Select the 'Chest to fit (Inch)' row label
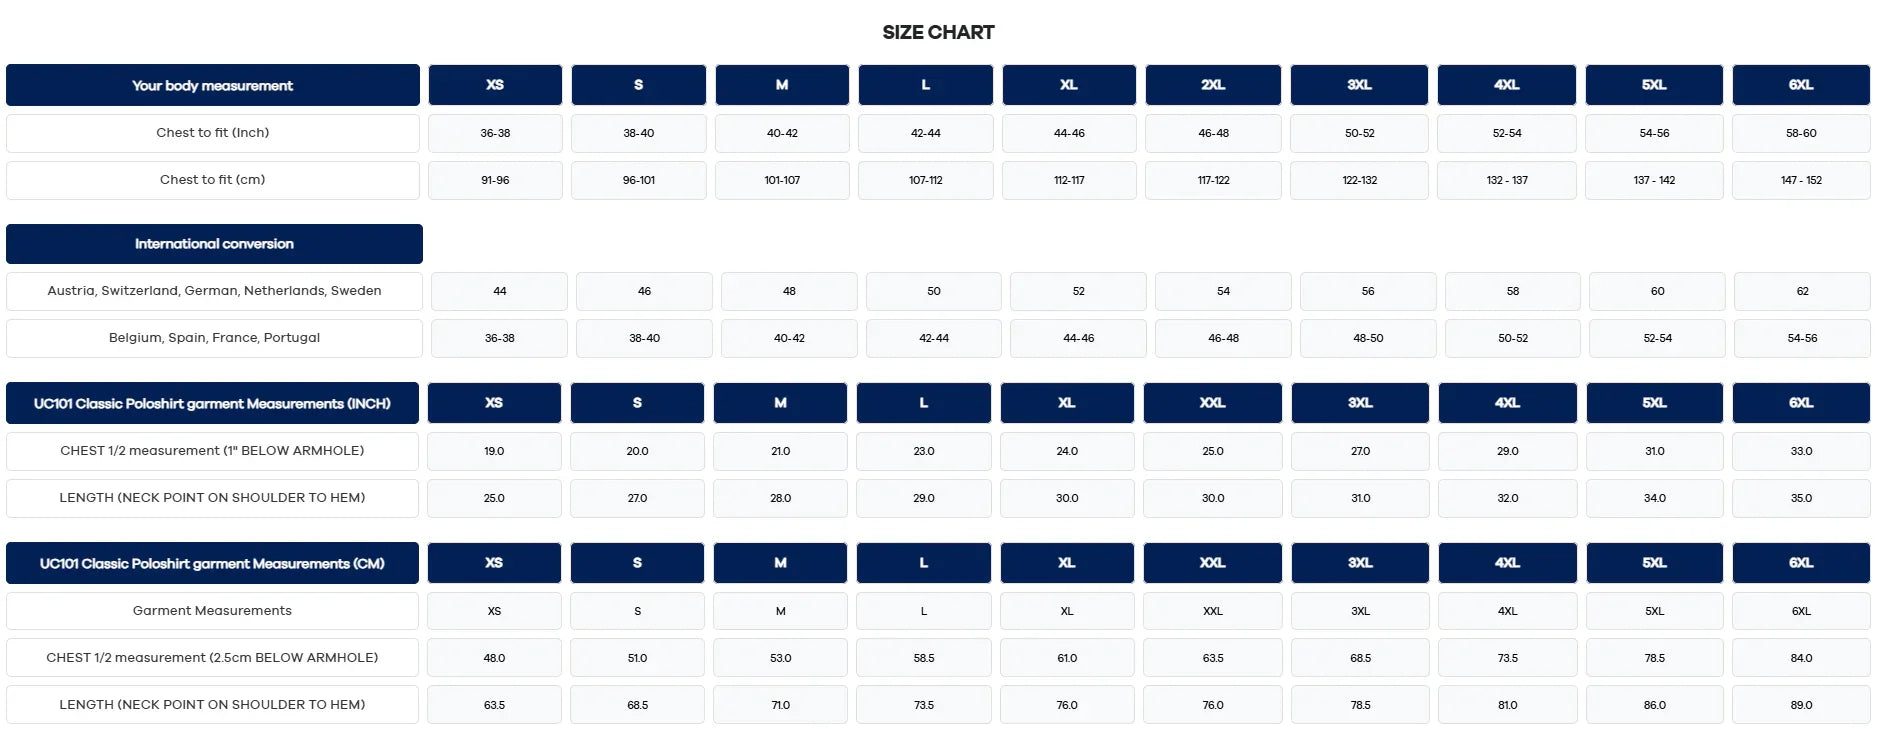 coord(212,133)
